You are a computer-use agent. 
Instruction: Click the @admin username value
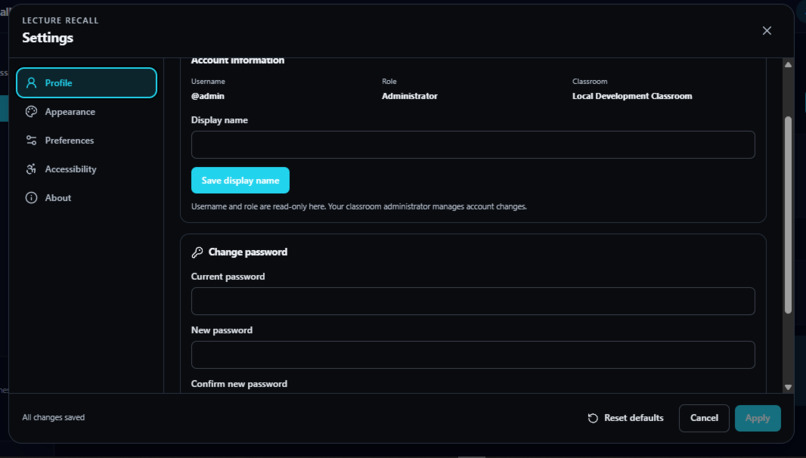click(x=208, y=96)
